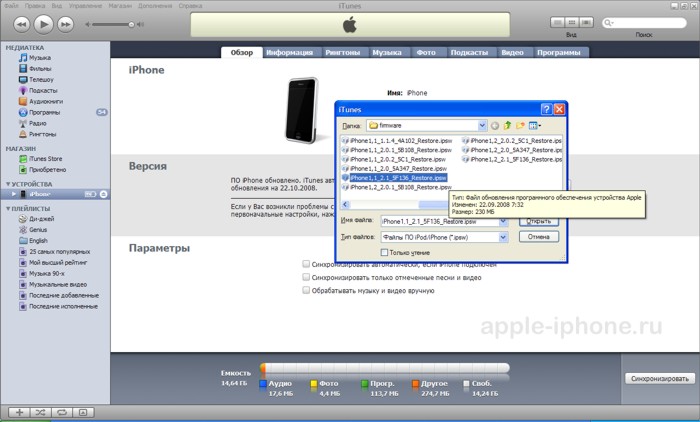Go up one folder level in file dialog
Screen dimensions: 700x422
[x=507, y=126]
